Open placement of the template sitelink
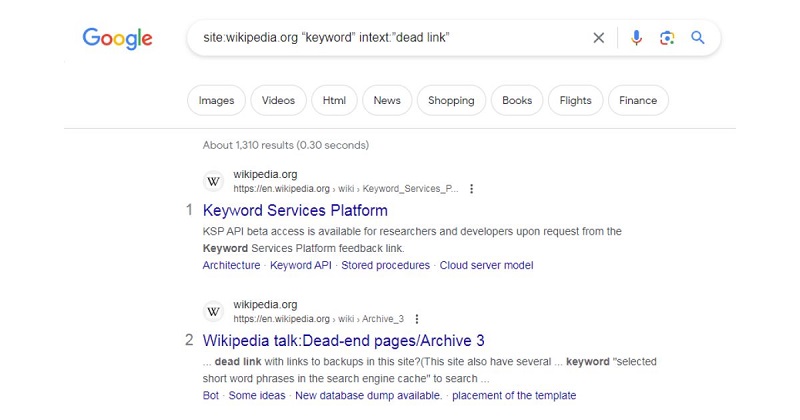Screen dimensions: 800x420 tap(514, 396)
